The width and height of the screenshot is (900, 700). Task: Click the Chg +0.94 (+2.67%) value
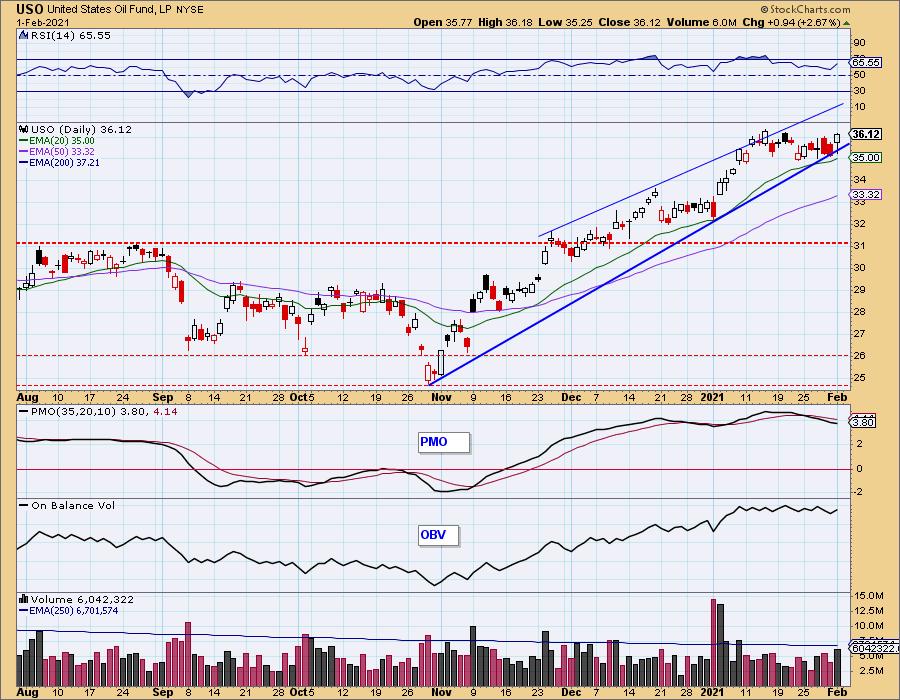(792, 23)
